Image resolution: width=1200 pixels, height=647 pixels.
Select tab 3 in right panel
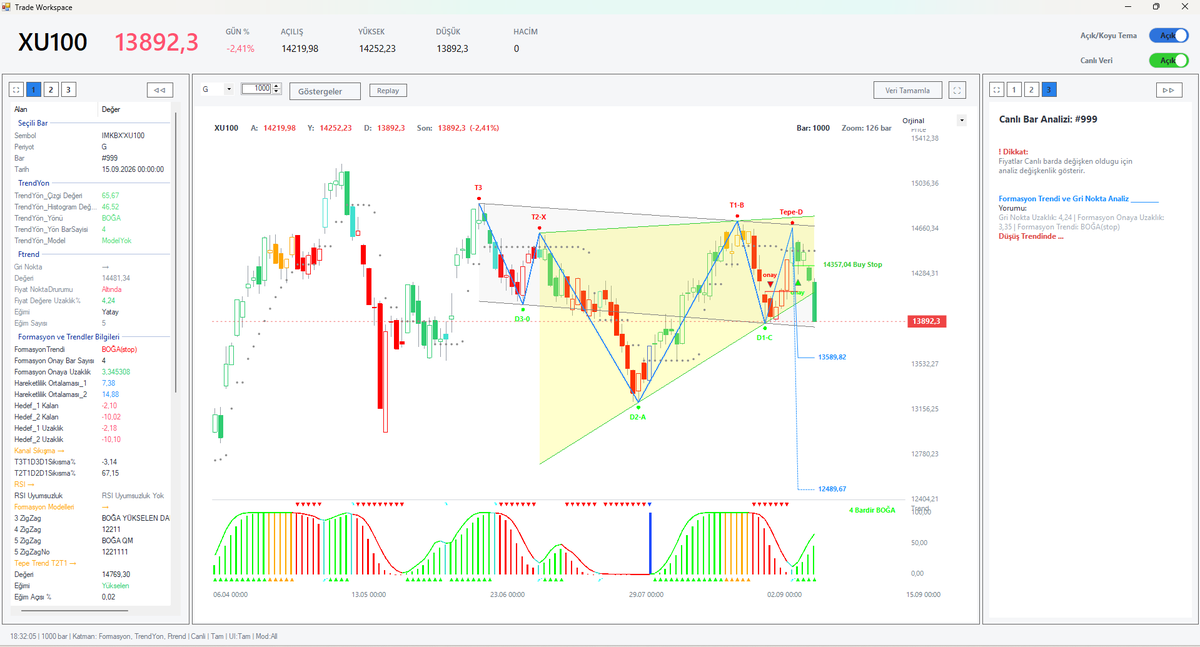[1049, 90]
